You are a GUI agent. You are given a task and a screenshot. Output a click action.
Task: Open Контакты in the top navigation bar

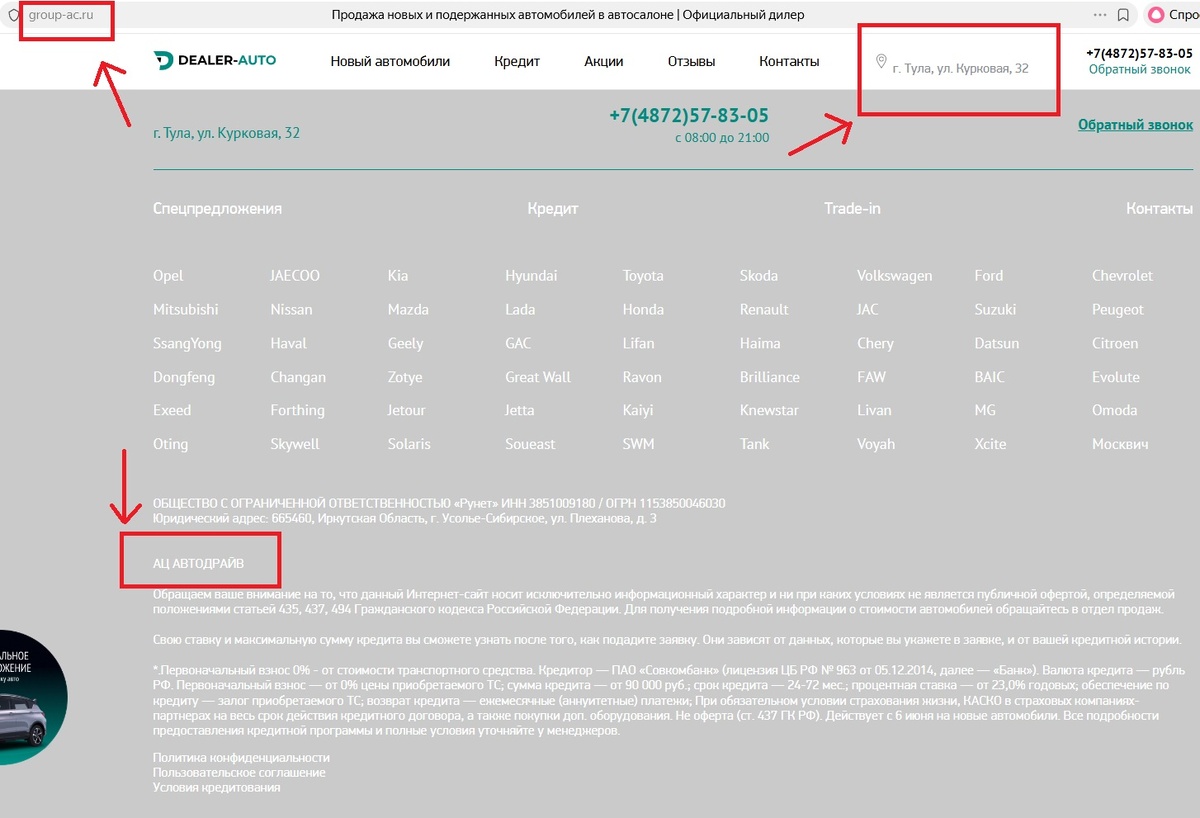[789, 61]
